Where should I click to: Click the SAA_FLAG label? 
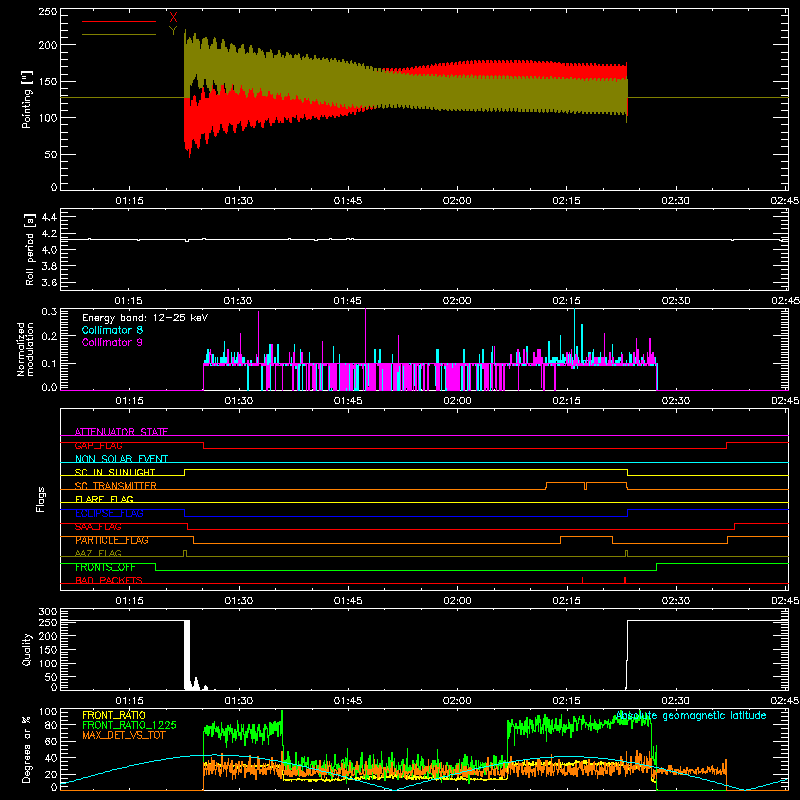[98, 527]
